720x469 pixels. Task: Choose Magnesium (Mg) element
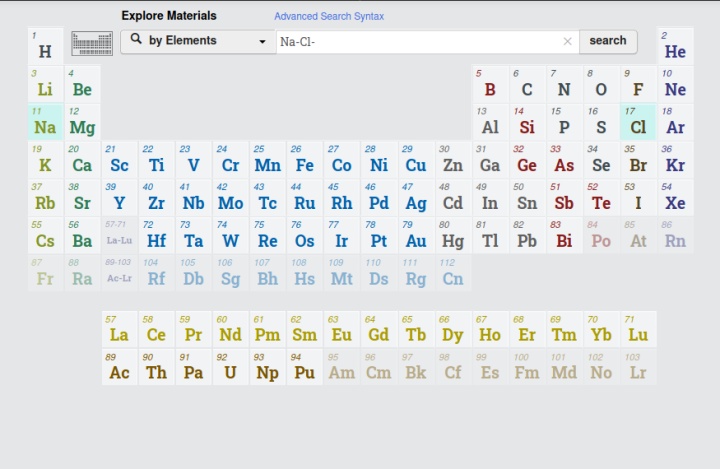point(82,122)
